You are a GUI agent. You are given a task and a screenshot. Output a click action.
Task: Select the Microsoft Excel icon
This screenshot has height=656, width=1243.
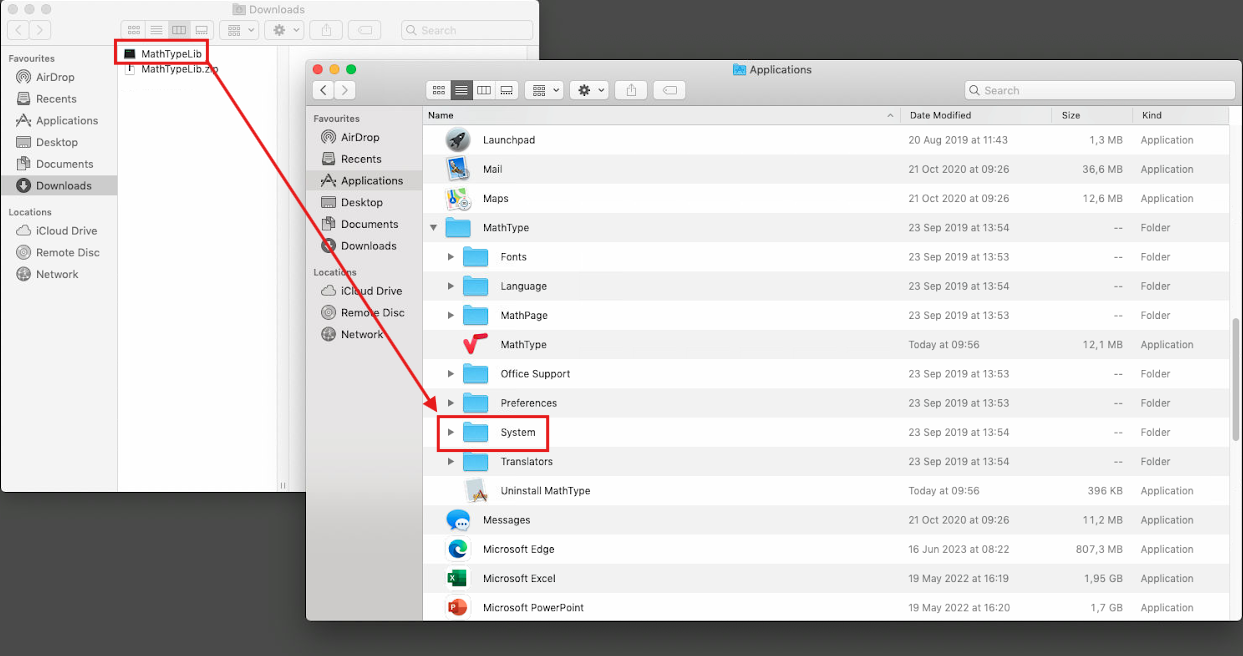[458, 578]
